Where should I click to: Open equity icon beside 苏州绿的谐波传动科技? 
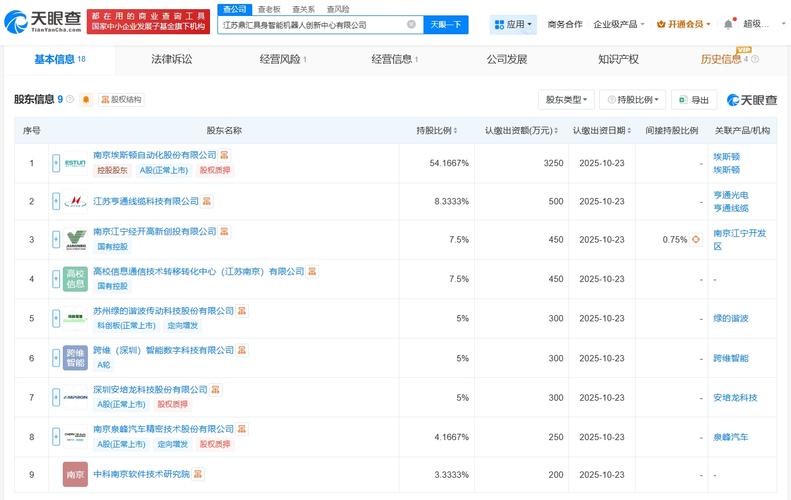click(x=242, y=311)
